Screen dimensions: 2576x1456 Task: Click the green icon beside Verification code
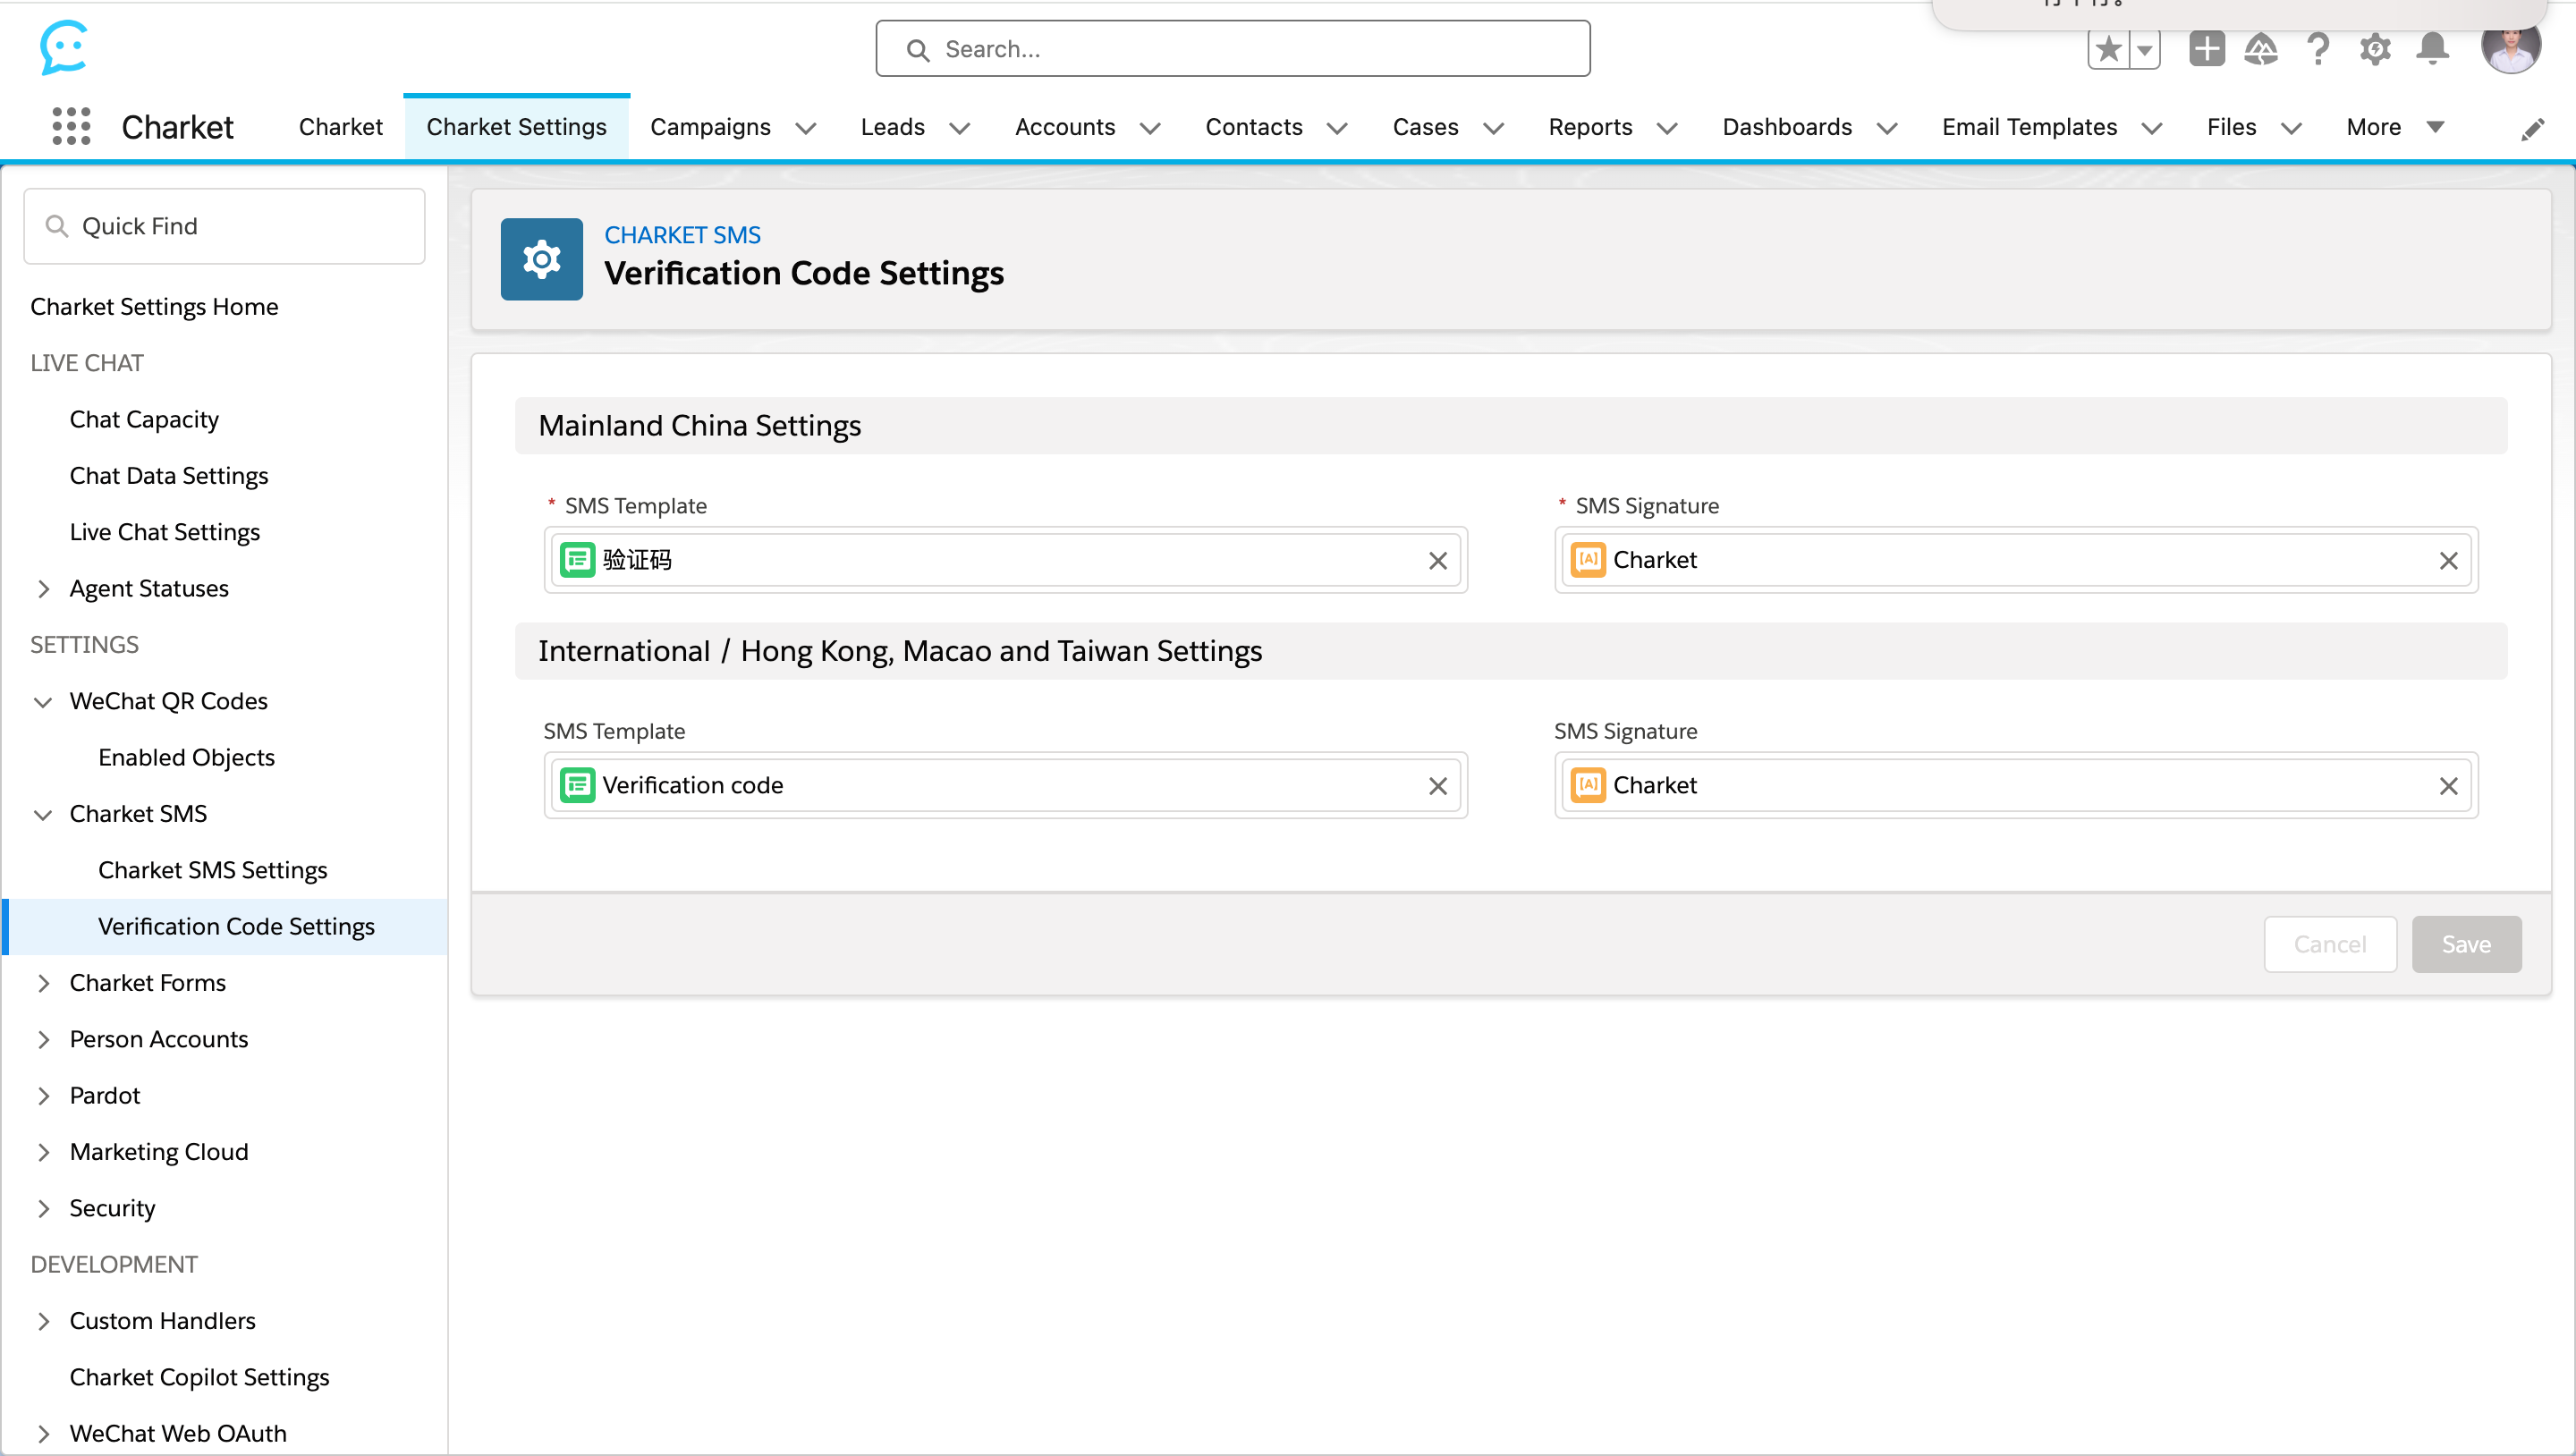577,785
